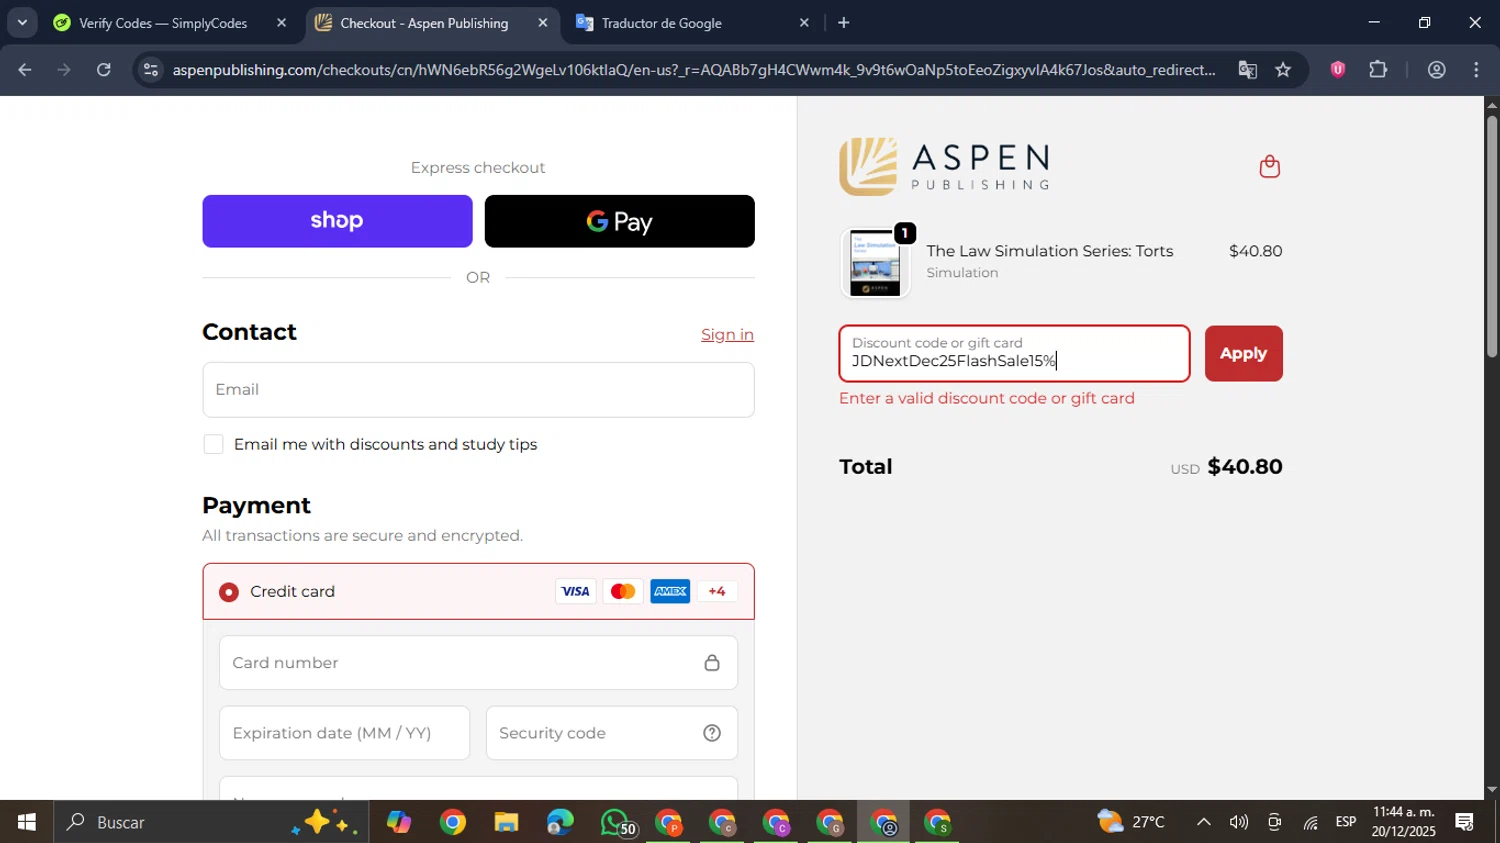Click 'Enter a valid discount code' error text
The image size is (1500, 843).
point(987,398)
